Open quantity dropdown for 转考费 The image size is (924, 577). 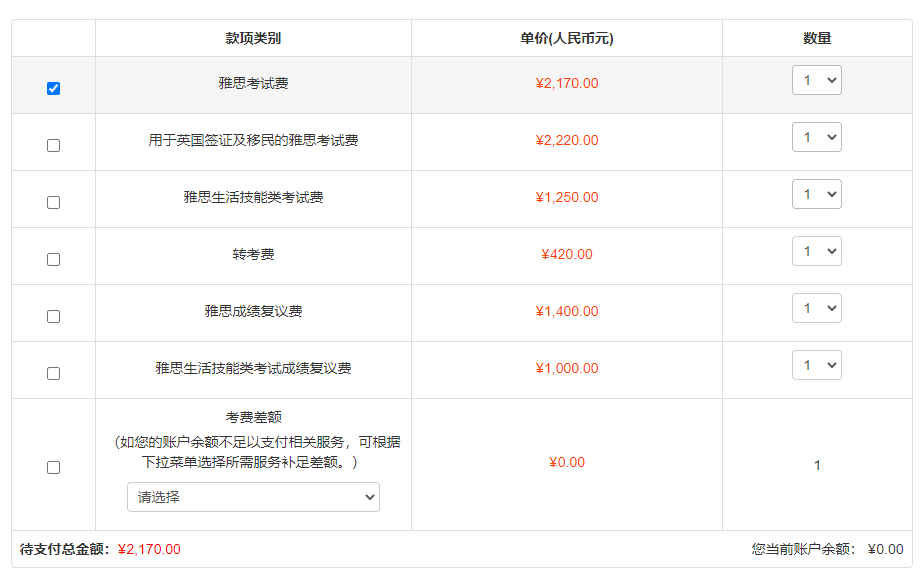[817, 251]
